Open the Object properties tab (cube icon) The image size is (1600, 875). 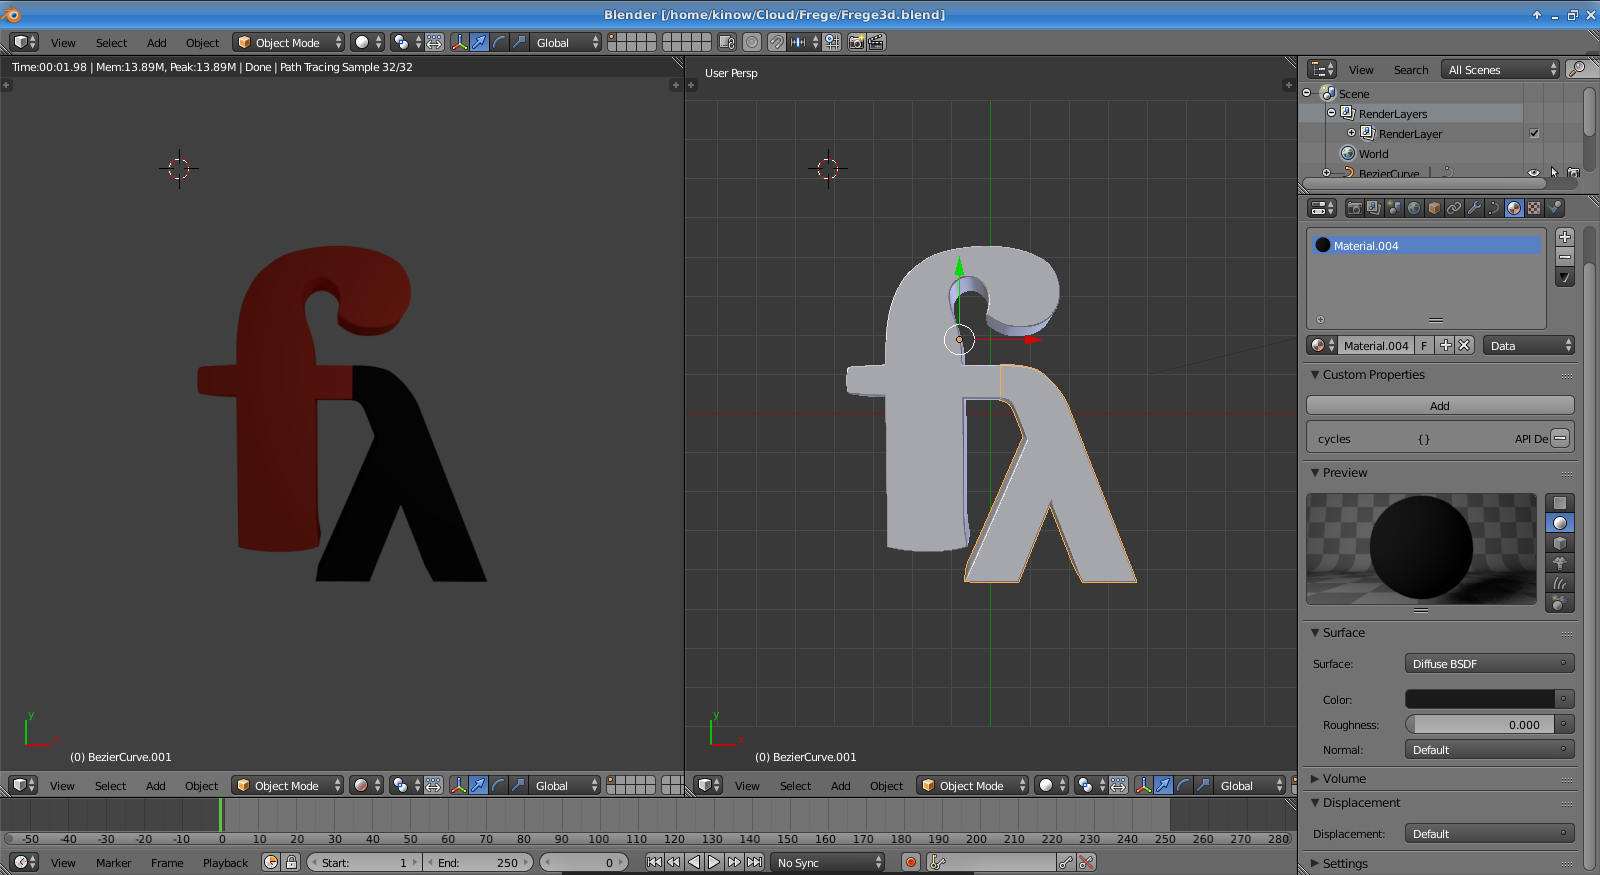click(1434, 208)
